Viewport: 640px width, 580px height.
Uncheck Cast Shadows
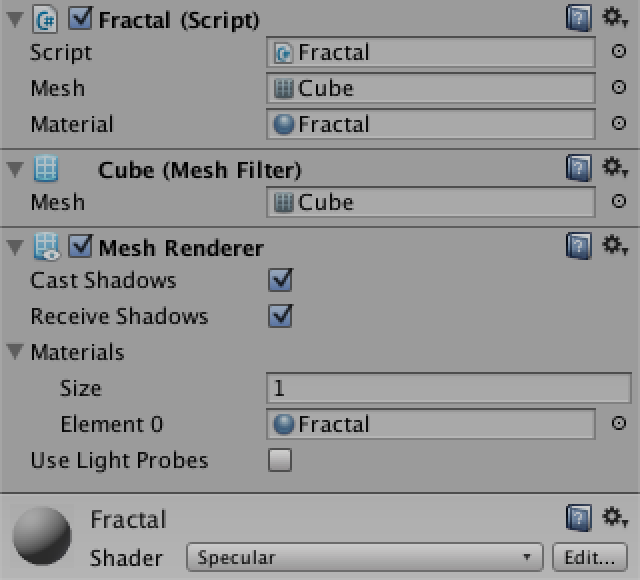coord(280,280)
